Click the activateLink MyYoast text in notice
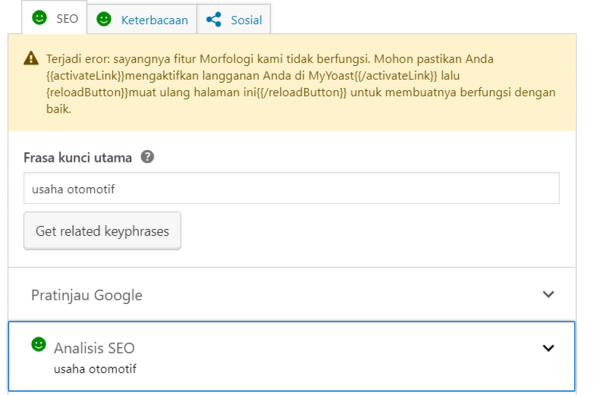 (241, 75)
